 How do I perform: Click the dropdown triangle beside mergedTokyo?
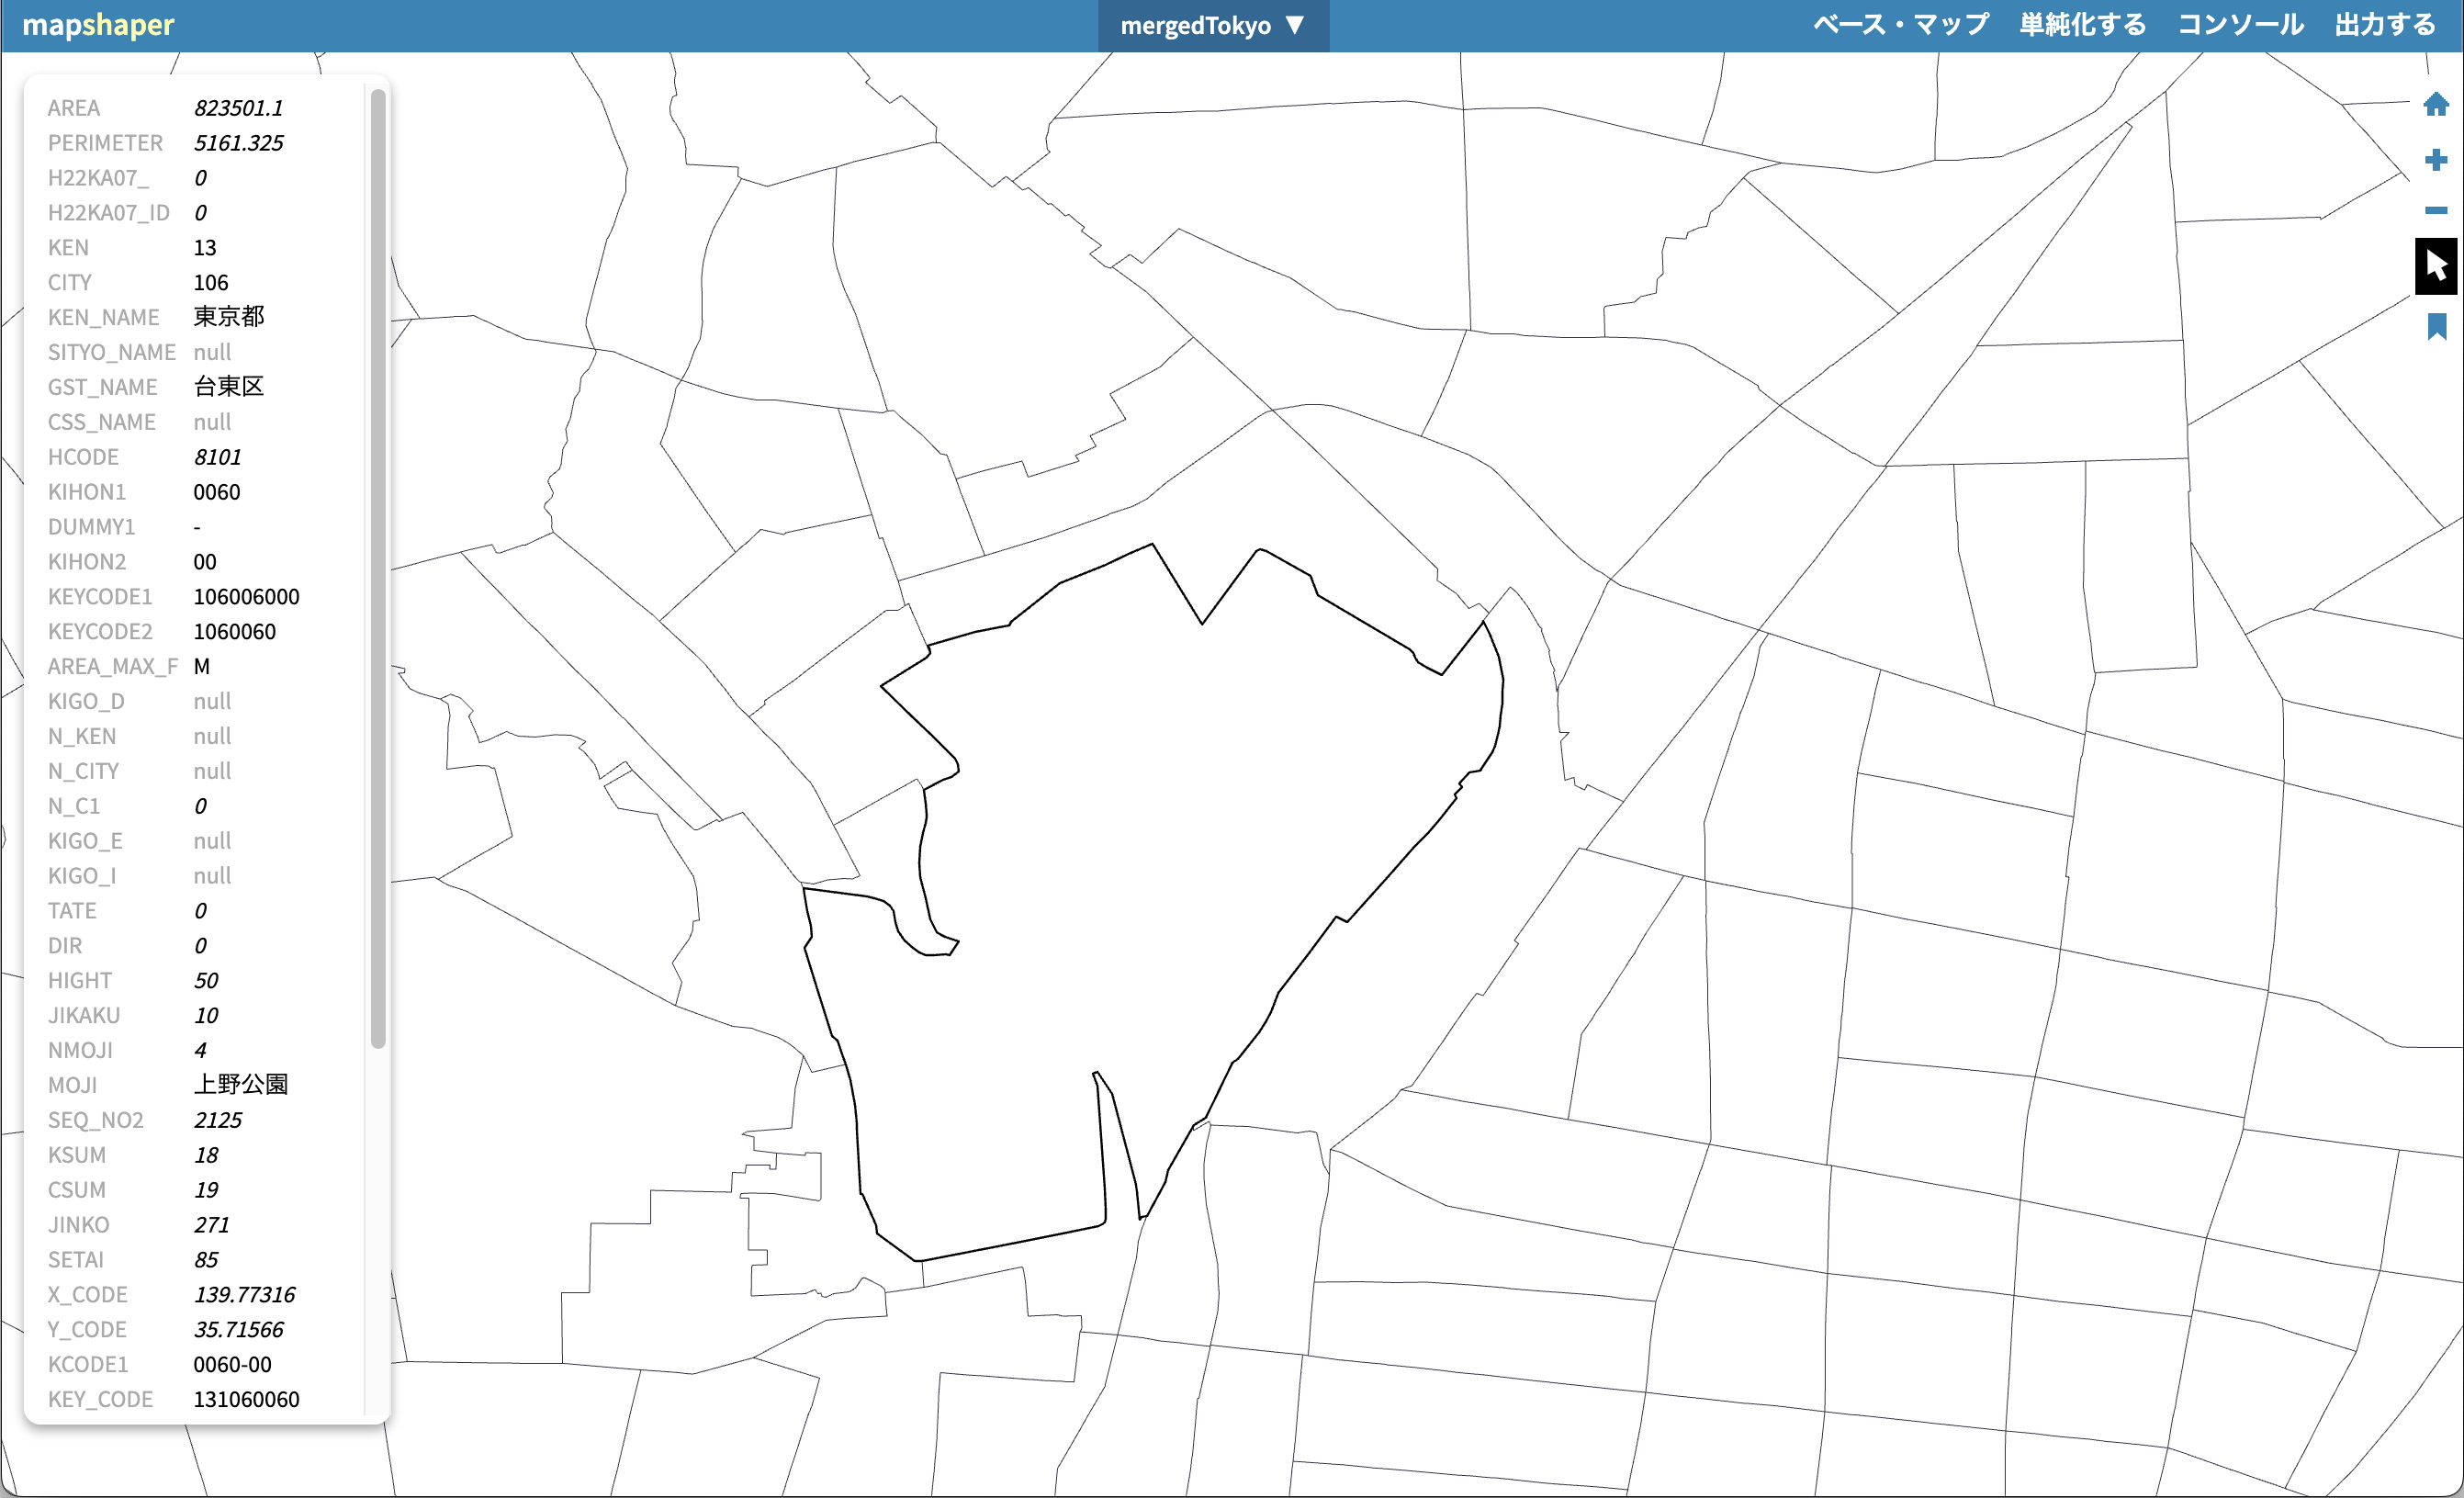click(x=1294, y=25)
